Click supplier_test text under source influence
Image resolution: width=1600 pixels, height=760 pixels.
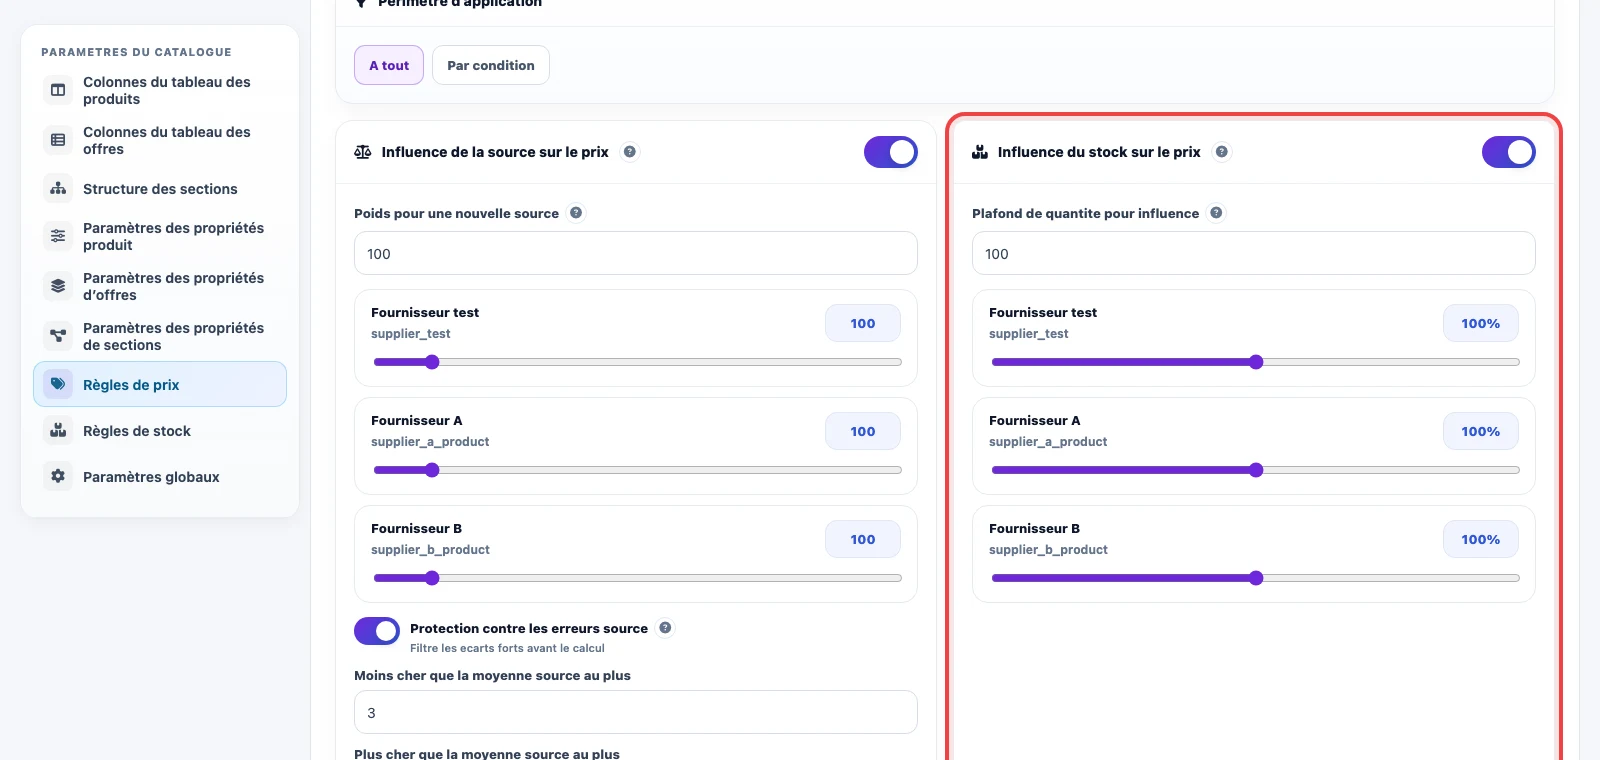point(411,334)
